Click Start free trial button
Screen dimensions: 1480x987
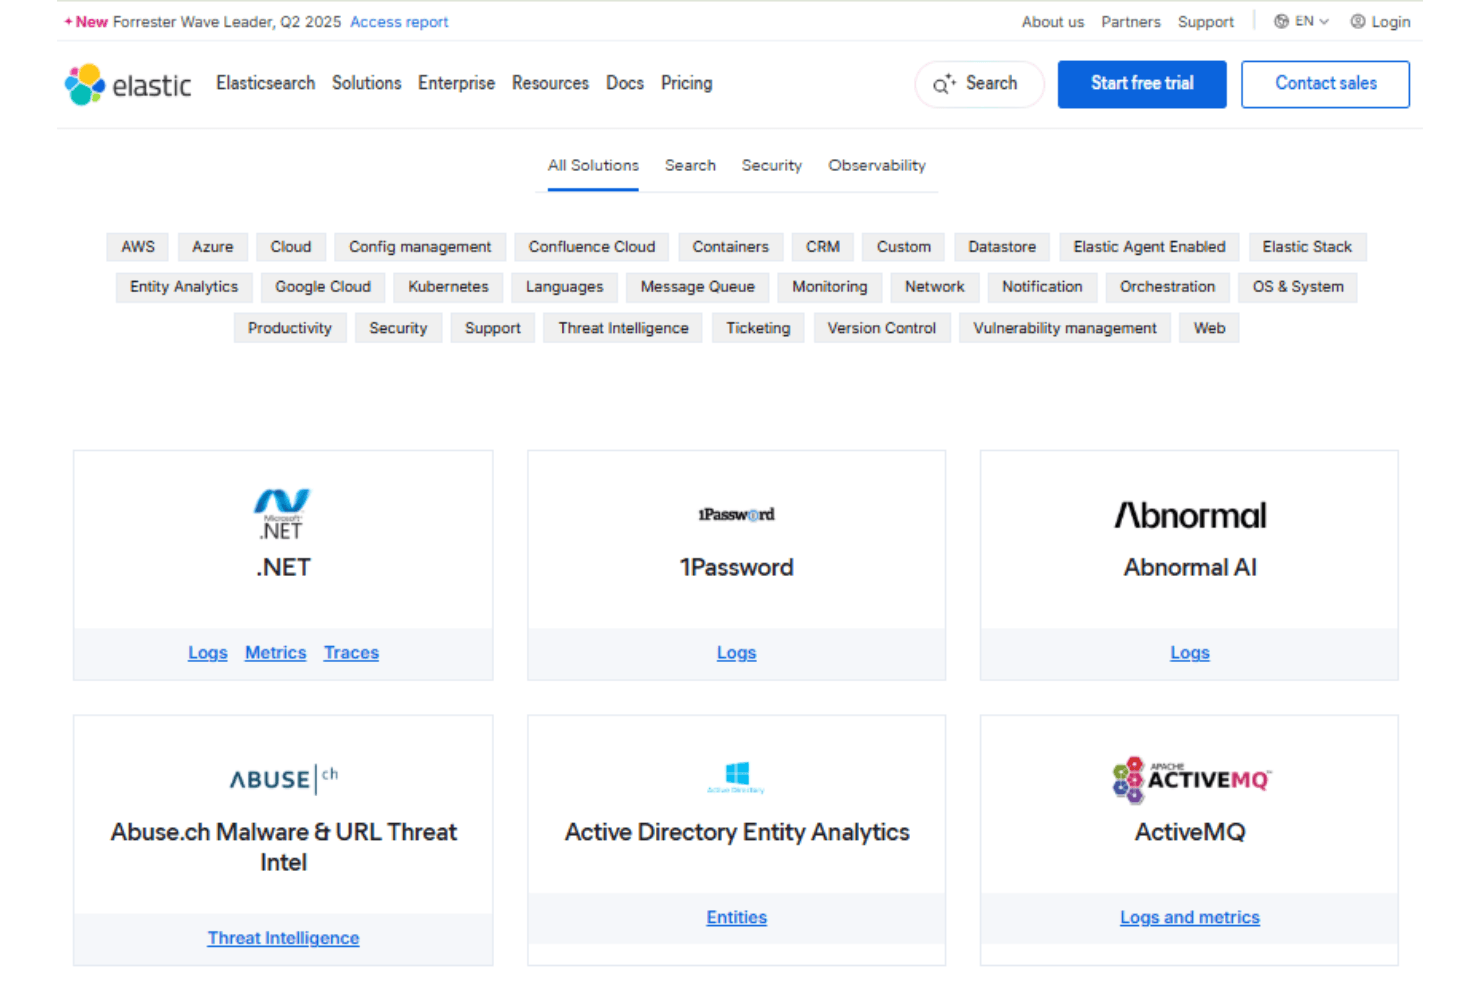click(1142, 84)
